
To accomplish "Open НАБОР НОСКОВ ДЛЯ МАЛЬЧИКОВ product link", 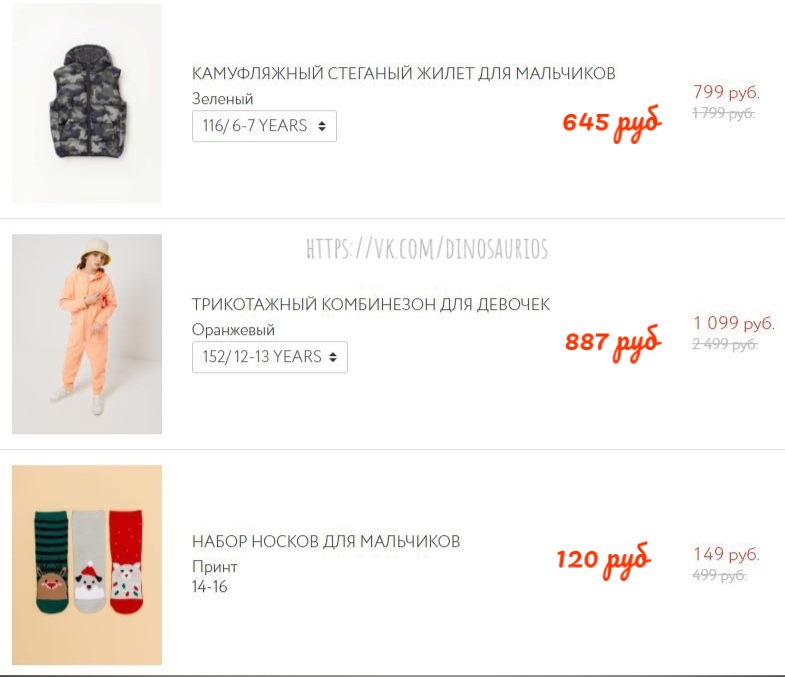I will 326,541.
